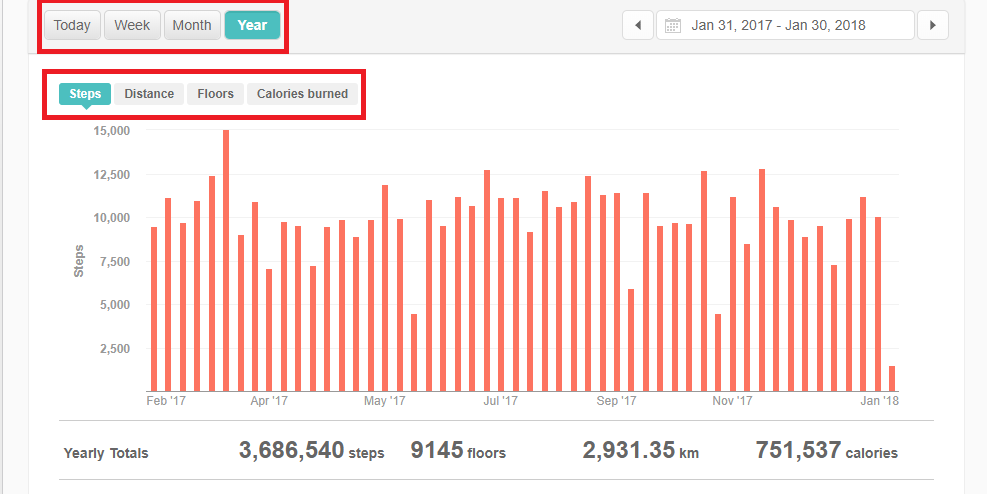
Task: Select the shortest bar at the chart's right end
Action: coord(892,379)
